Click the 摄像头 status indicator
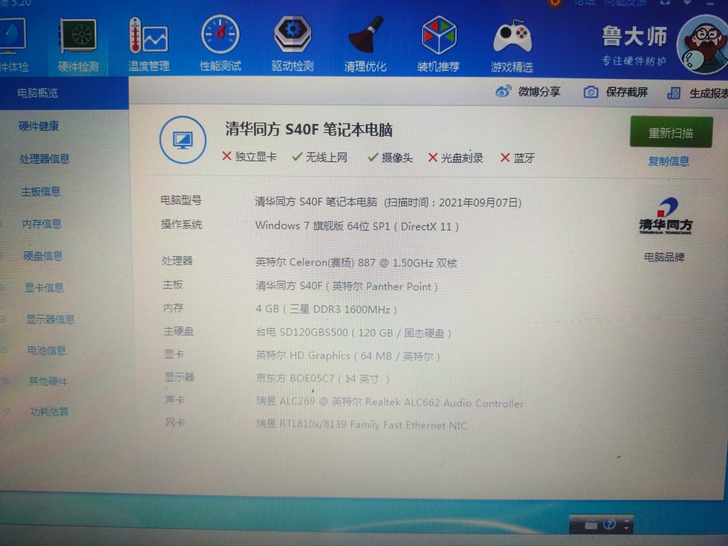The height and width of the screenshot is (546, 728). (390, 157)
